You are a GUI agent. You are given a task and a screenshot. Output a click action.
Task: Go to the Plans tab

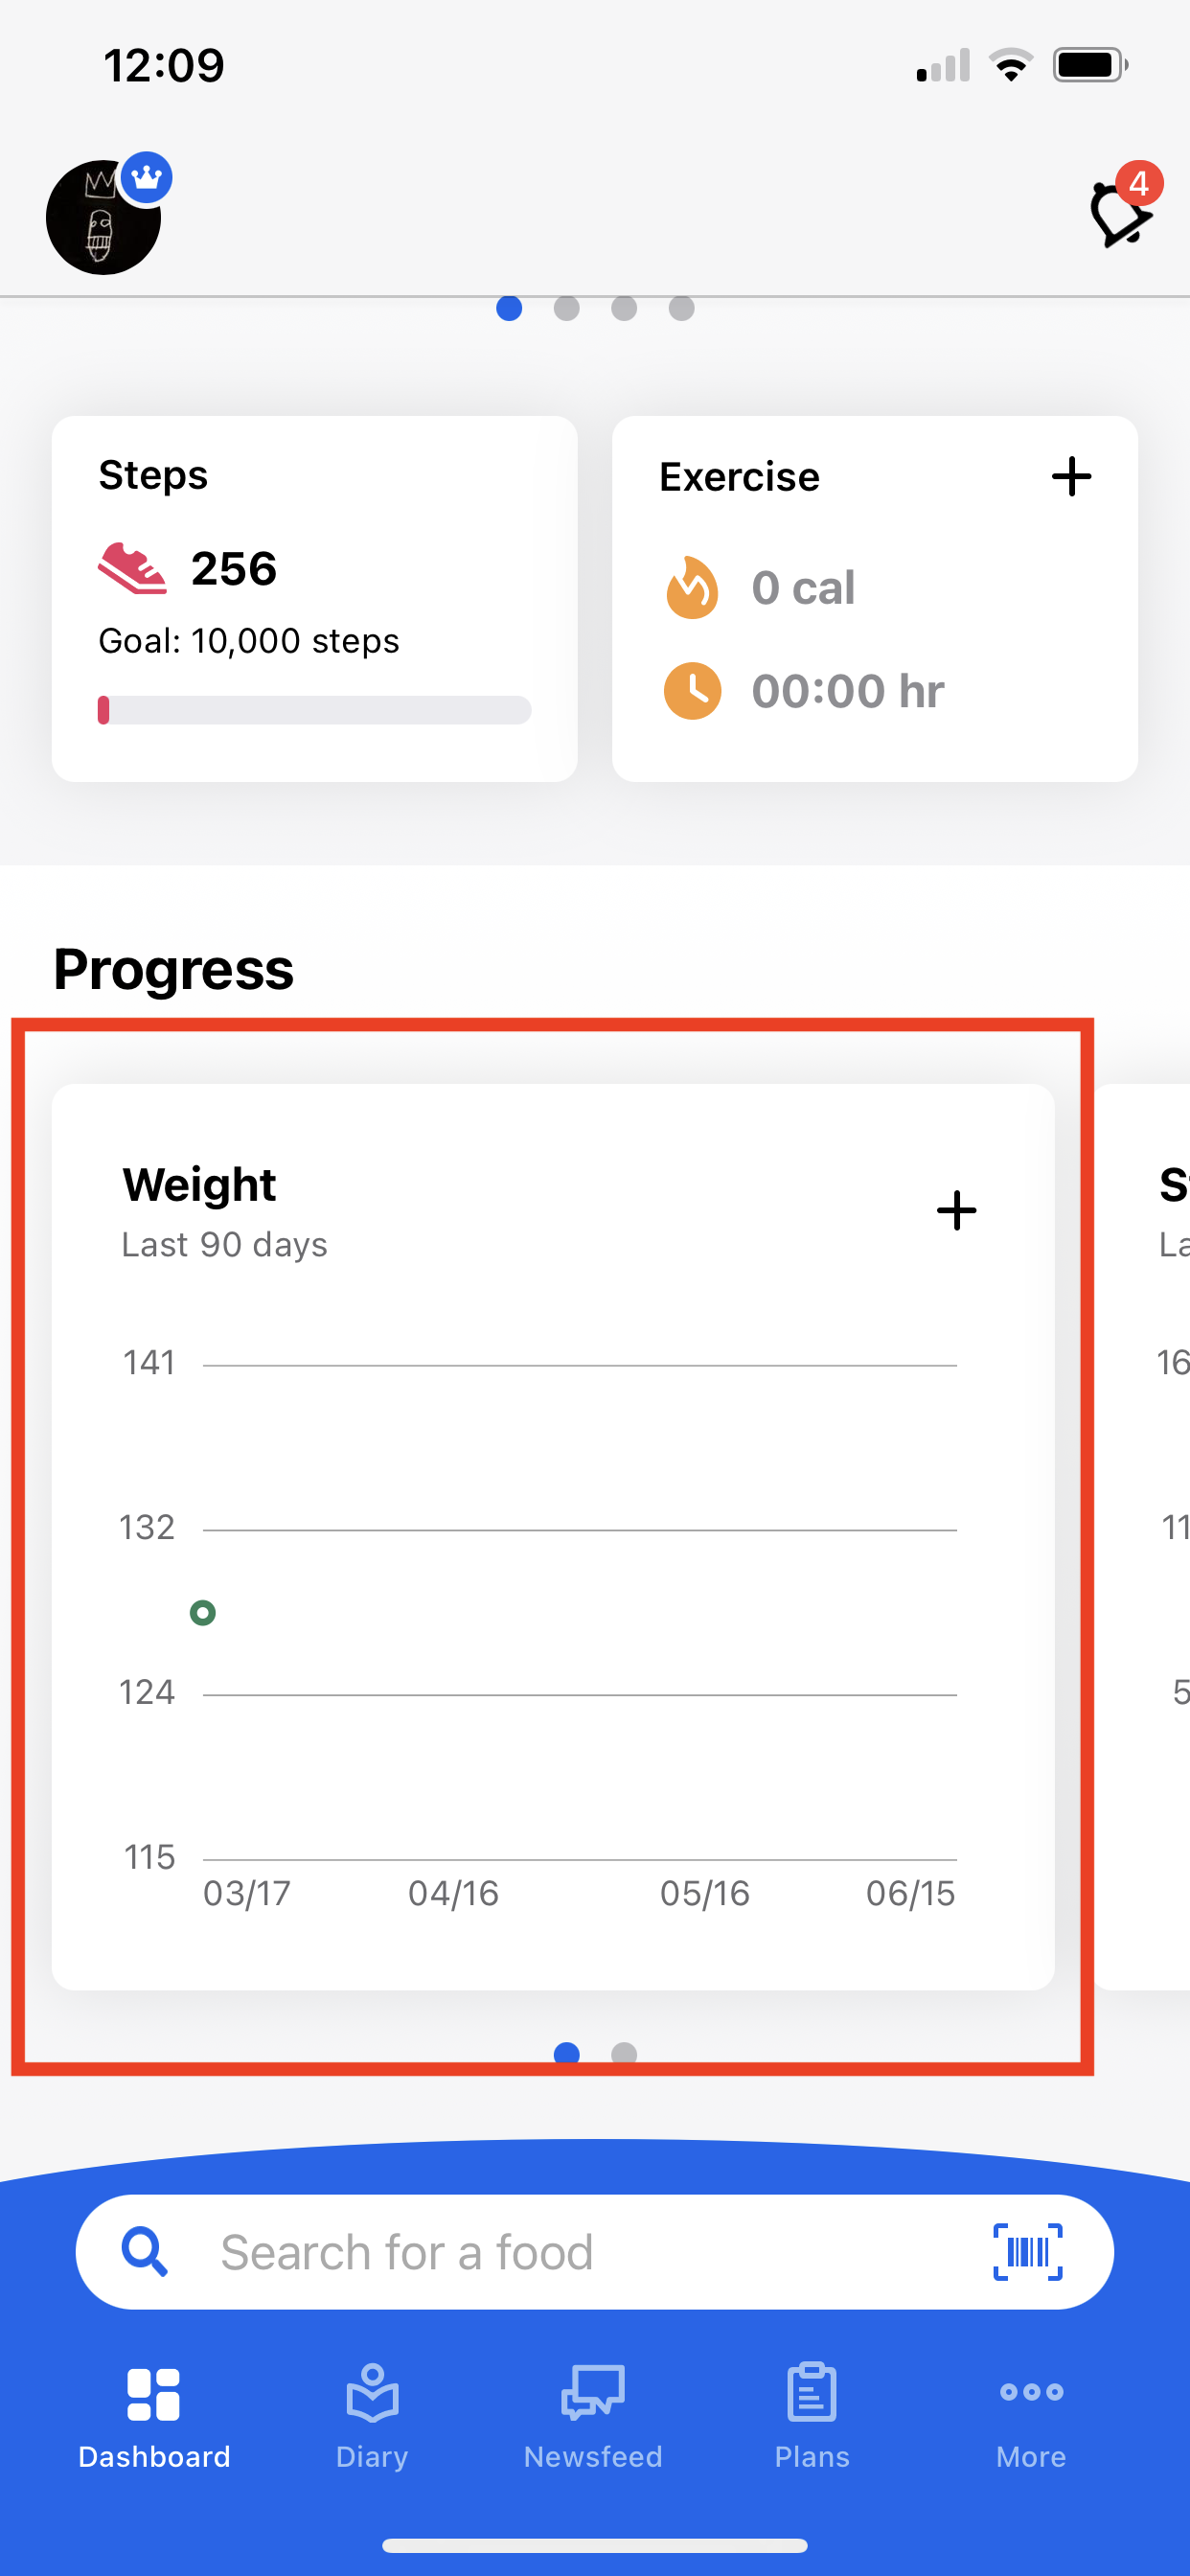(x=812, y=2416)
